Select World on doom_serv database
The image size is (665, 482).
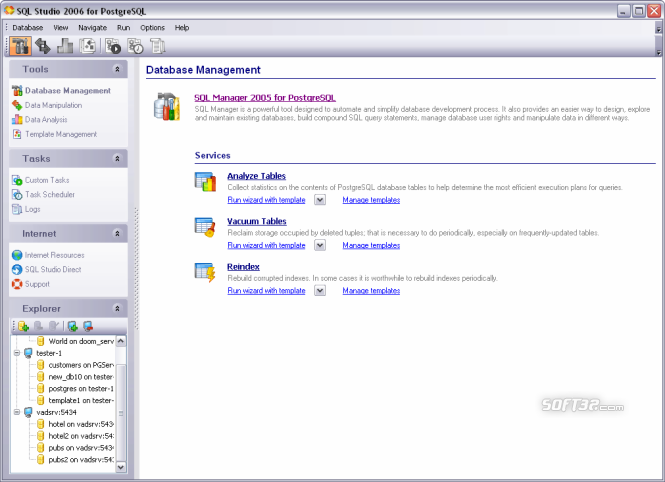[75, 341]
